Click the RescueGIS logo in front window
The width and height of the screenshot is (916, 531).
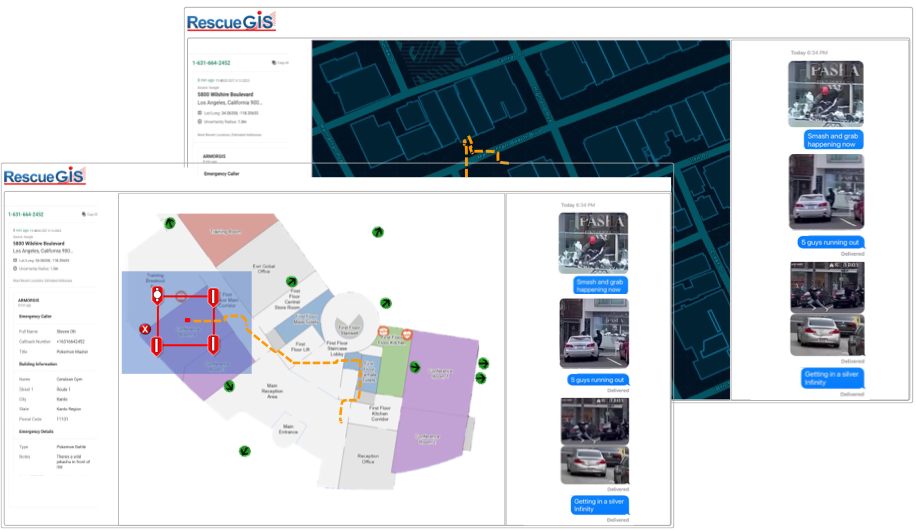[x=44, y=178]
